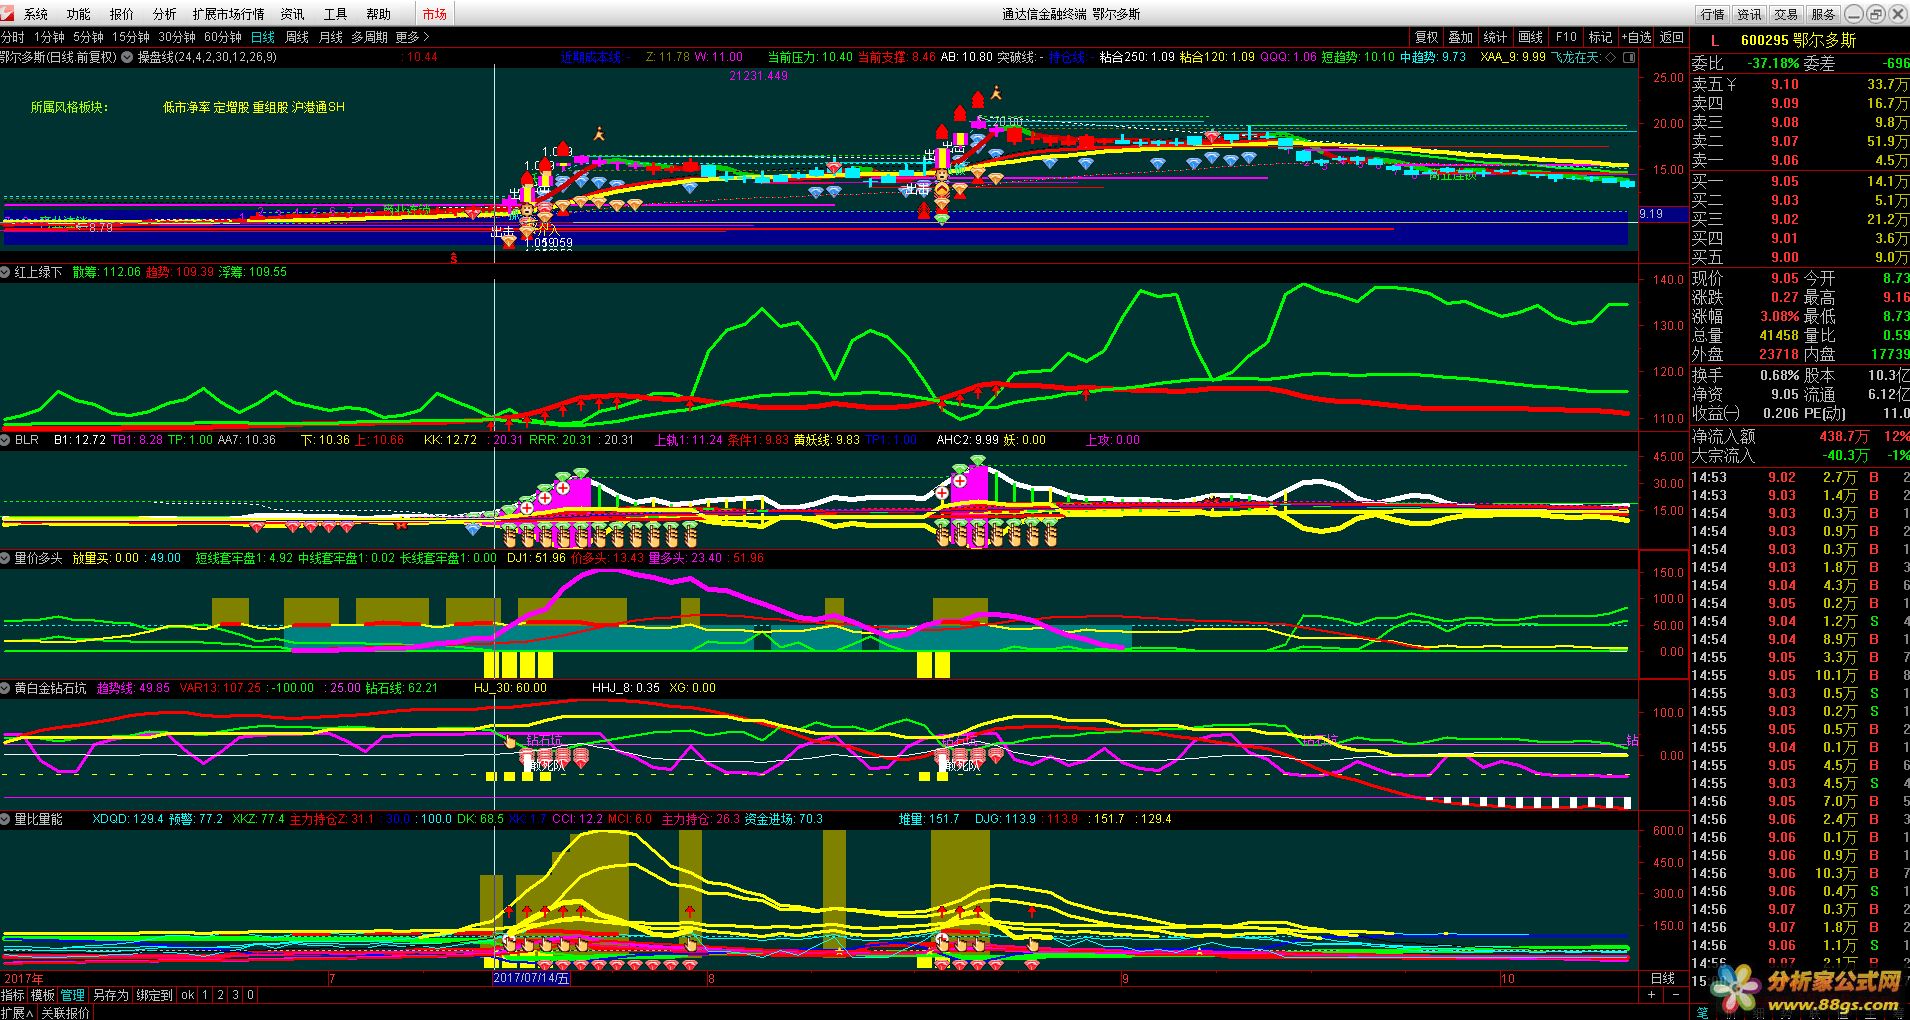The image size is (1910, 1020).
Task: Select template slot 0 at bottom
Action: [x=251, y=995]
